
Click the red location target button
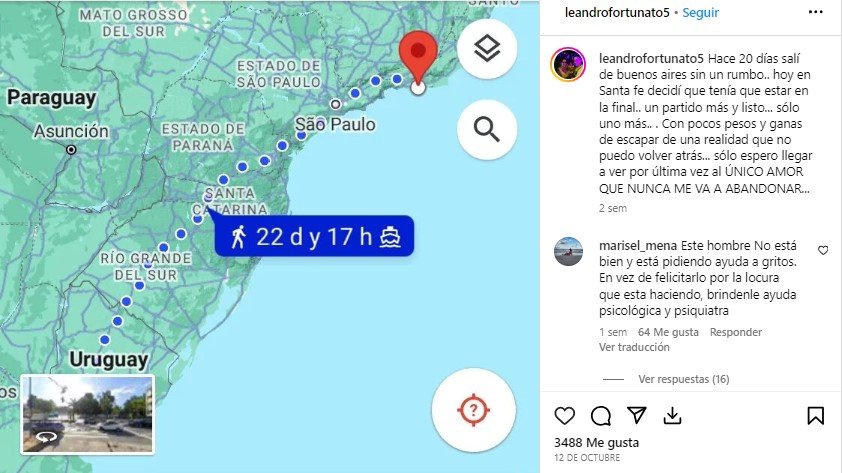click(x=474, y=410)
